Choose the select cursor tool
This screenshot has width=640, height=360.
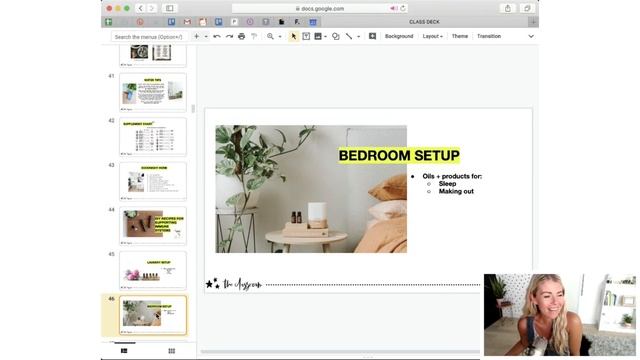pyautogui.click(x=293, y=36)
